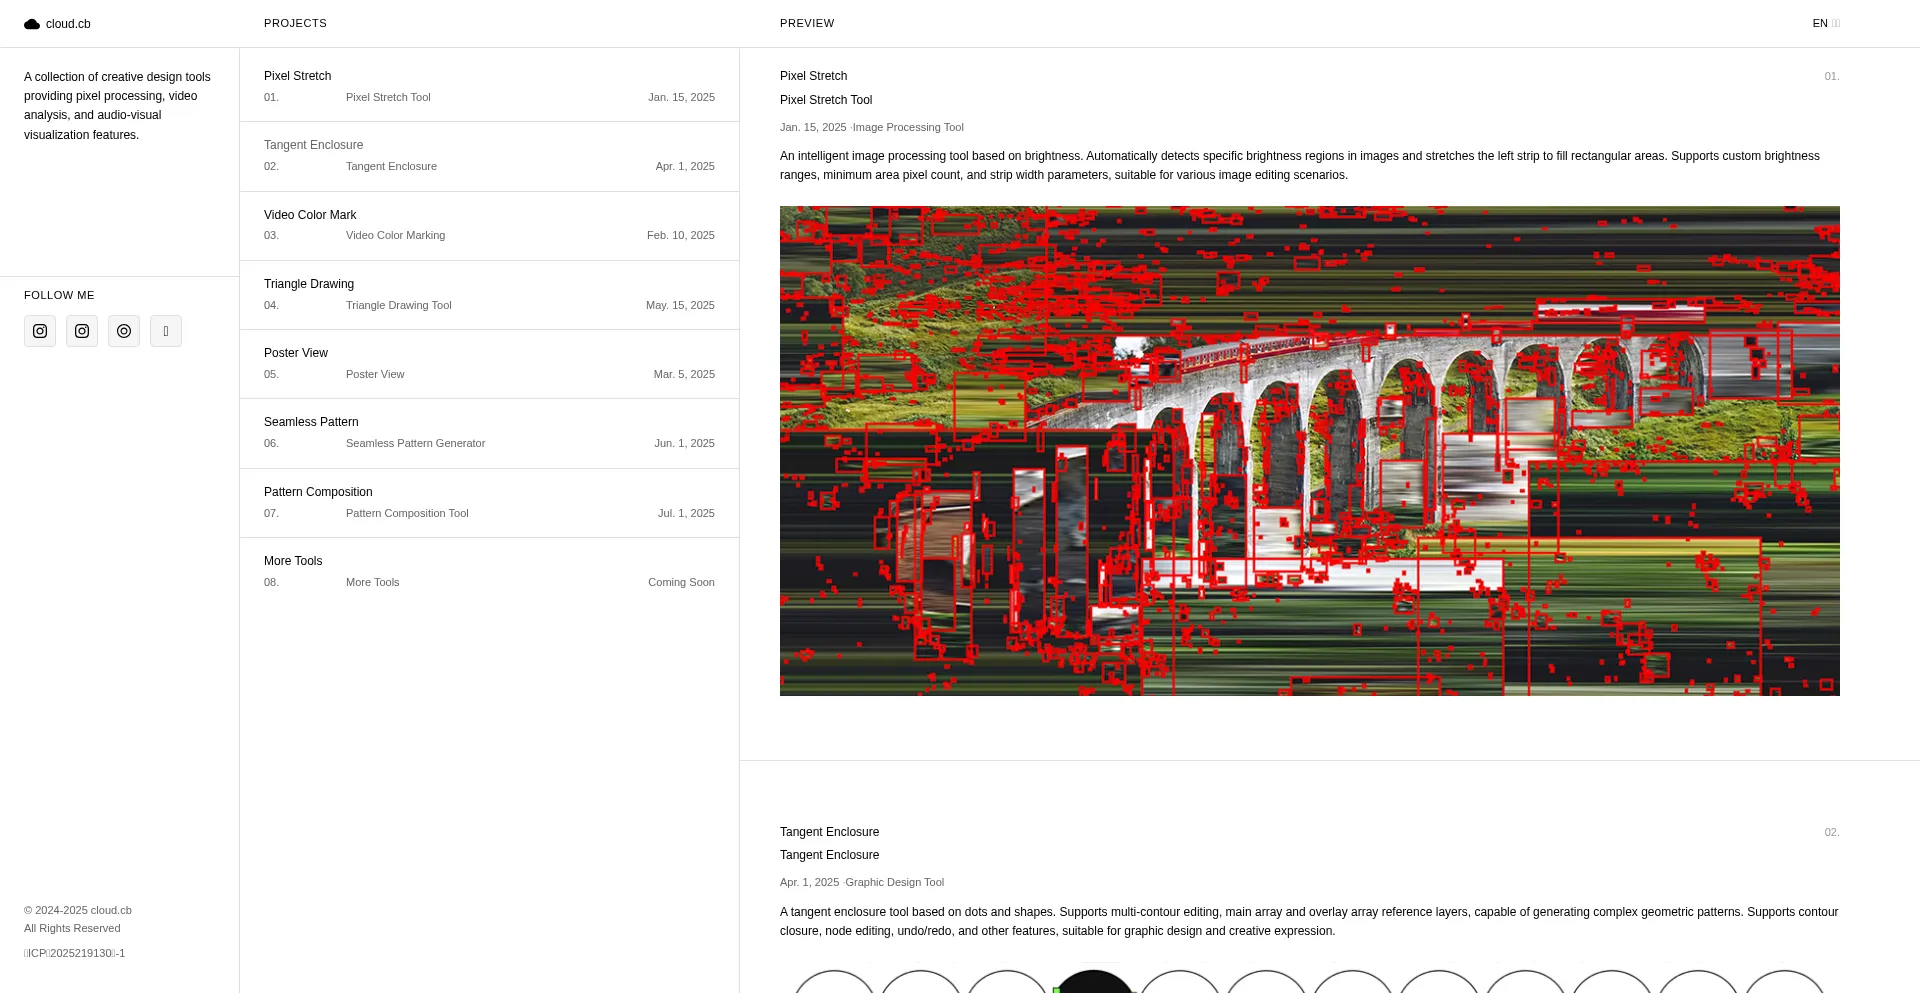
Task: Click the black filled circle in Tangent preview
Action: click(x=1094, y=982)
